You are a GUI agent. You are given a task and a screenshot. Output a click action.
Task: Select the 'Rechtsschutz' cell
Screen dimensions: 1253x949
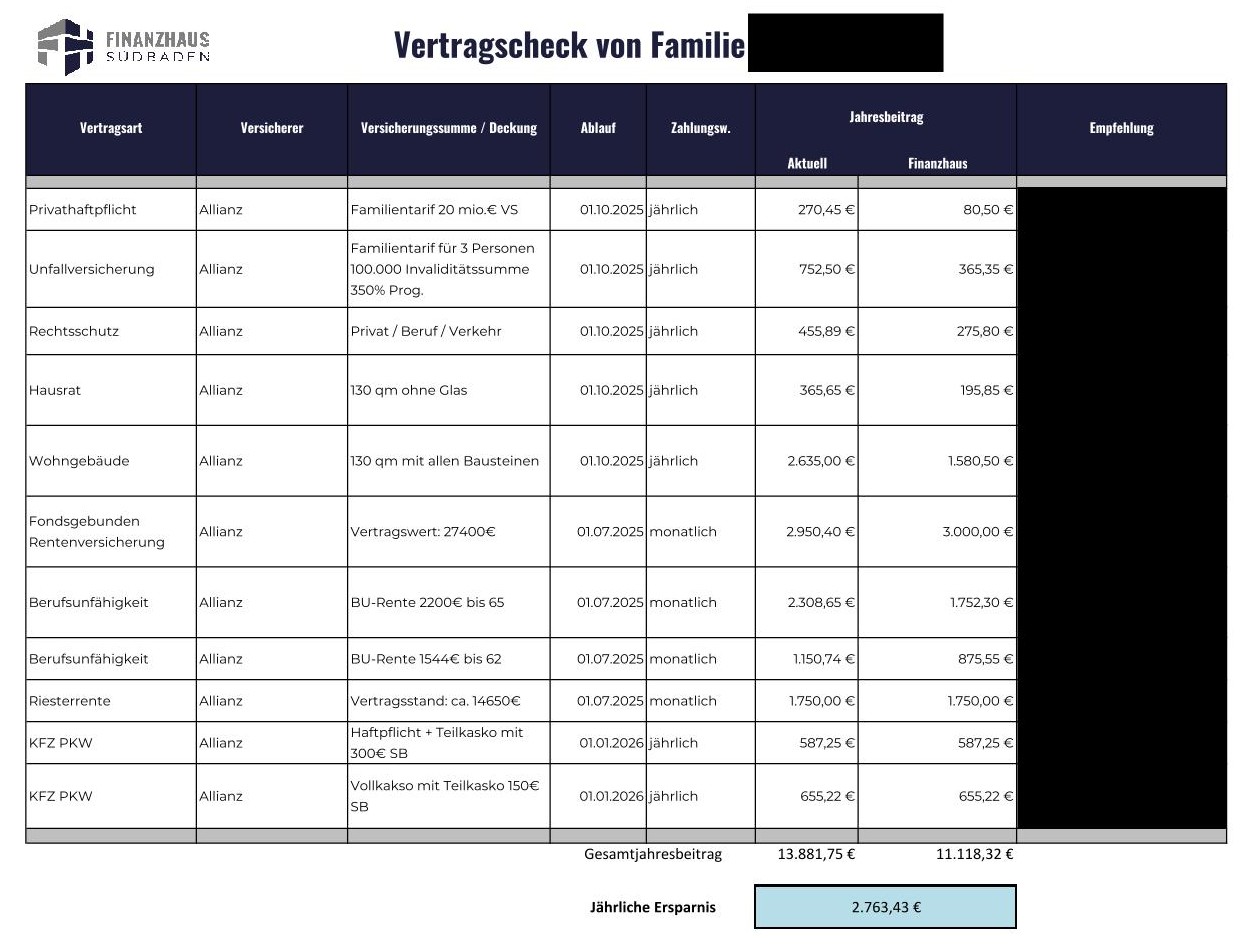tap(111, 331)
